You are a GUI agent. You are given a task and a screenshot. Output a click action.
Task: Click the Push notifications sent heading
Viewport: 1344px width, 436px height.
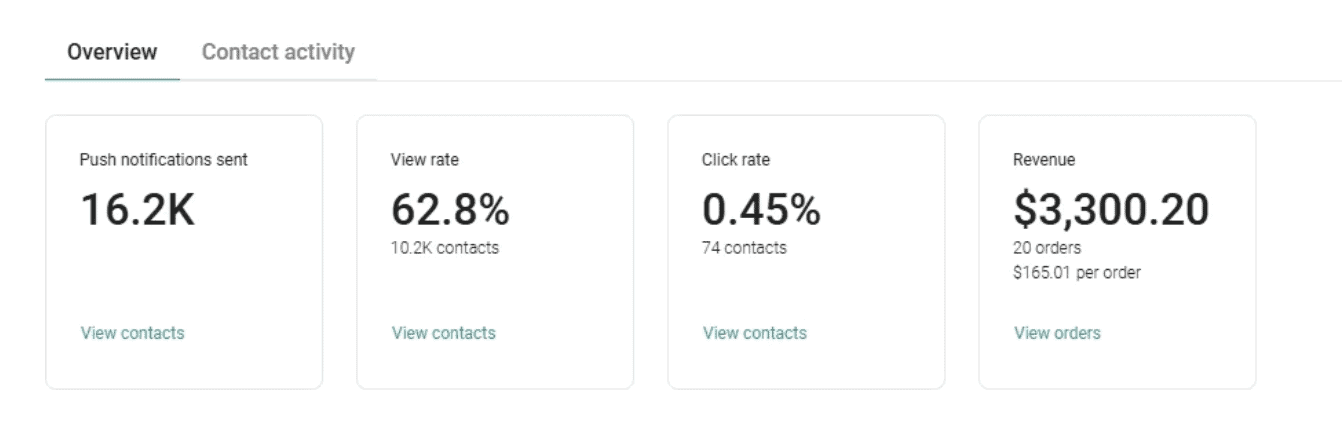pyautogui.click(x=163, y=160)
